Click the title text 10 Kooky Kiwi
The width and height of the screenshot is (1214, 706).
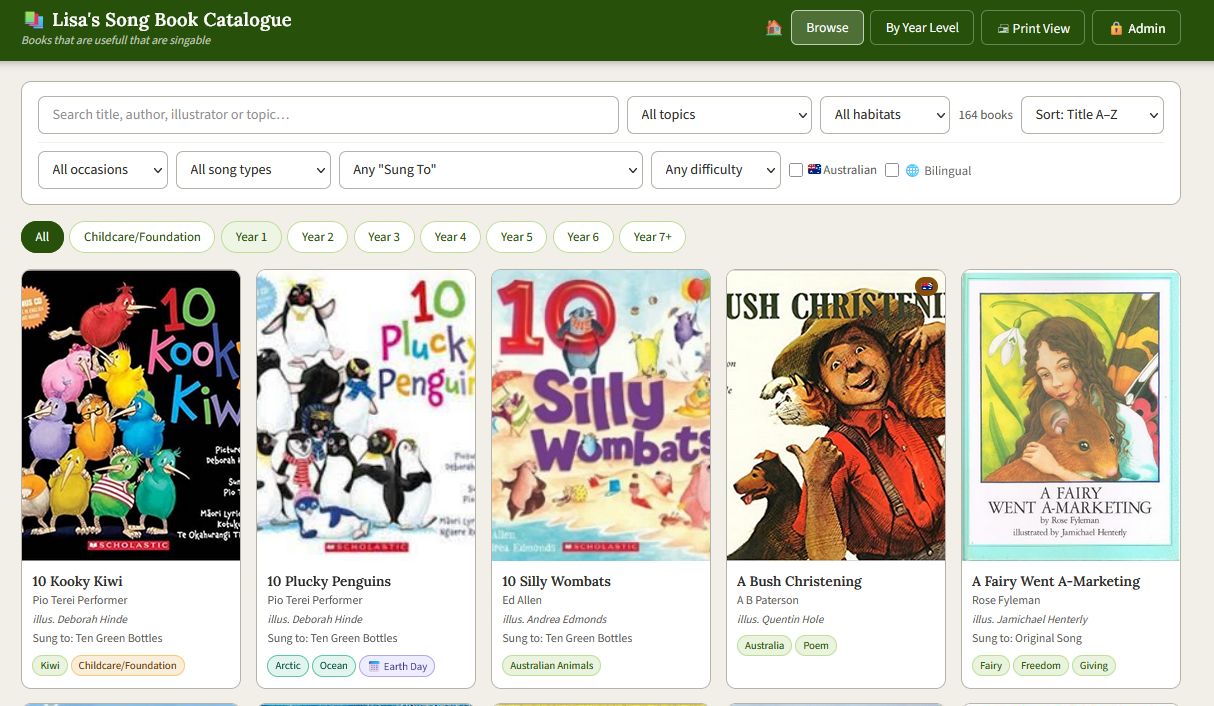coord(77,581)
